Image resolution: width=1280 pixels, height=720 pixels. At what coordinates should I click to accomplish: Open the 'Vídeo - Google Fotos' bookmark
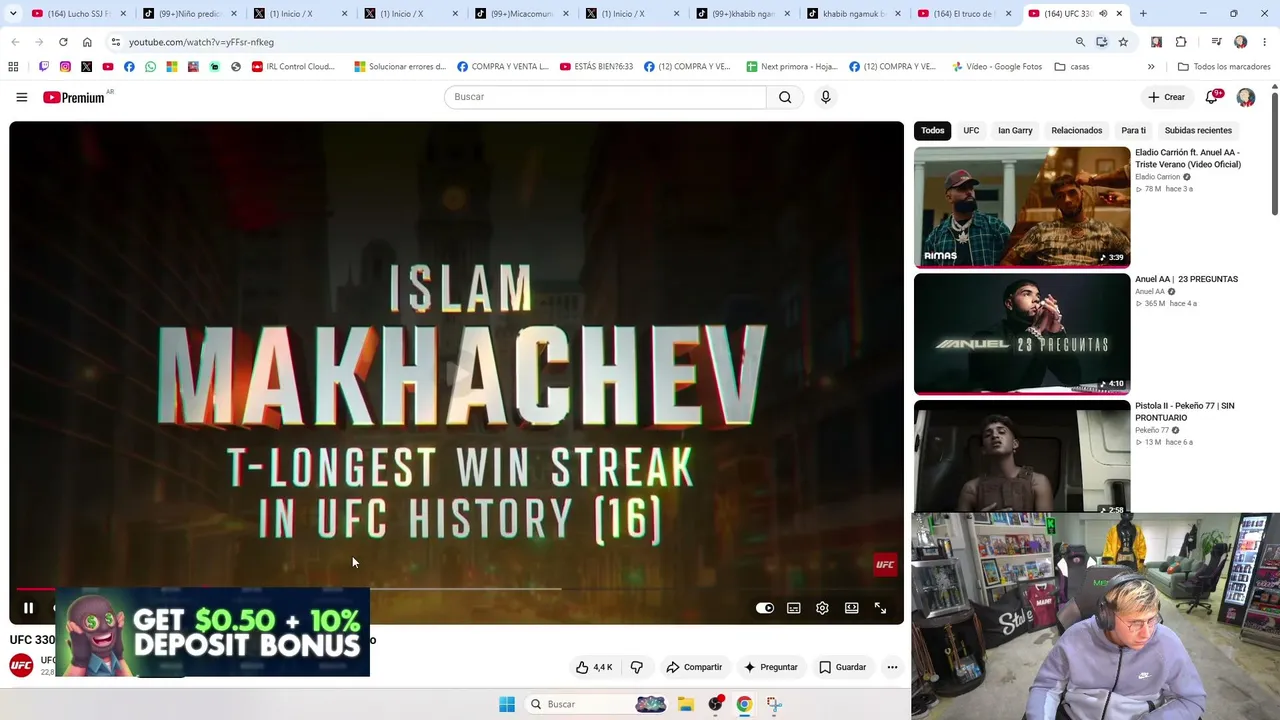click(997, 67)
